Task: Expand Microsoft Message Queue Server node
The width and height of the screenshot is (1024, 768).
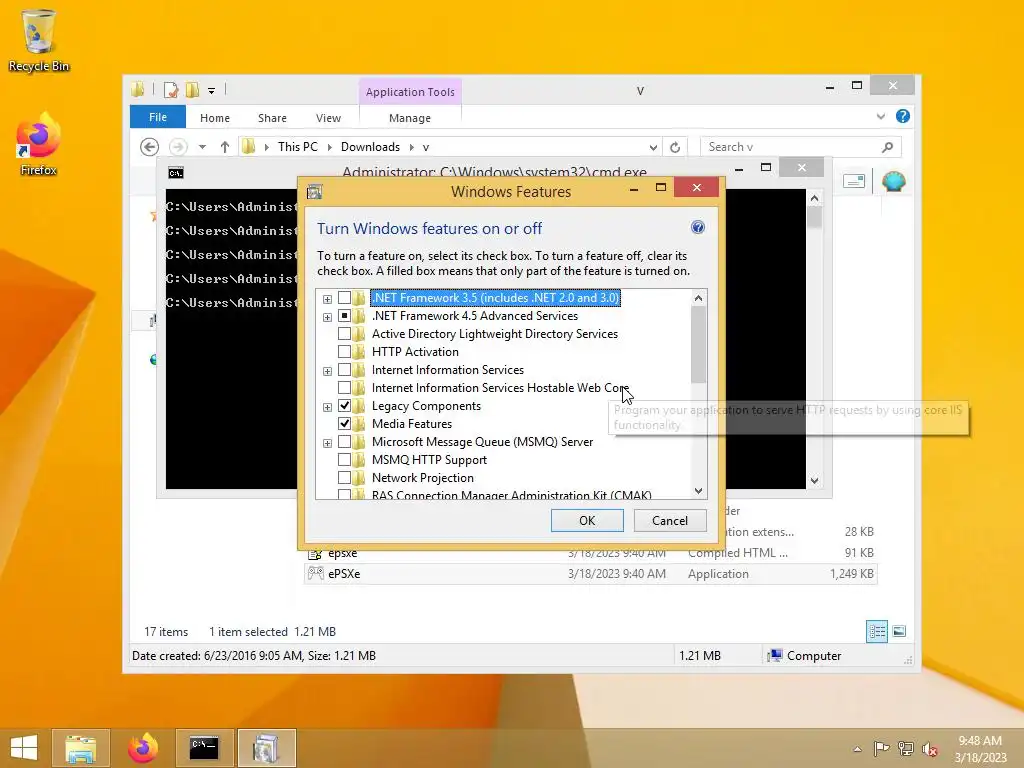Action: (327, 443)
